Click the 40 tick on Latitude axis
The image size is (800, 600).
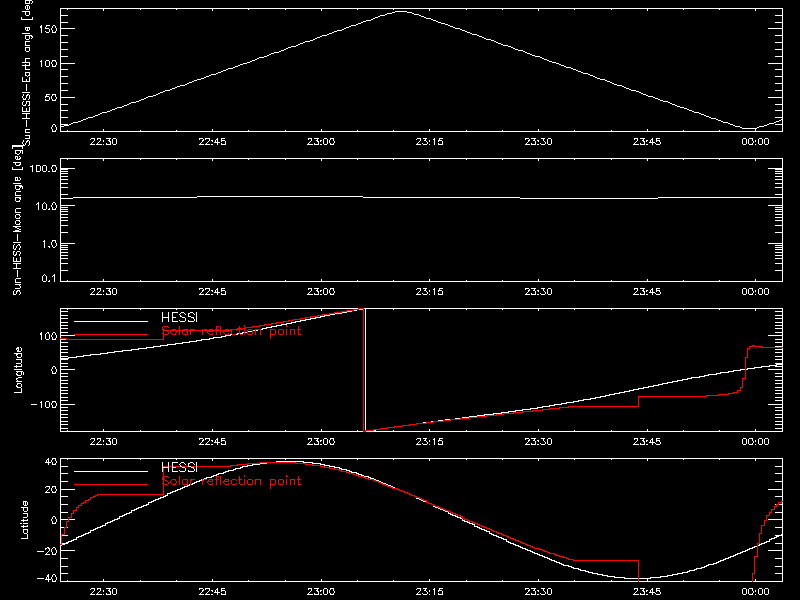click(x=51, y=462)
